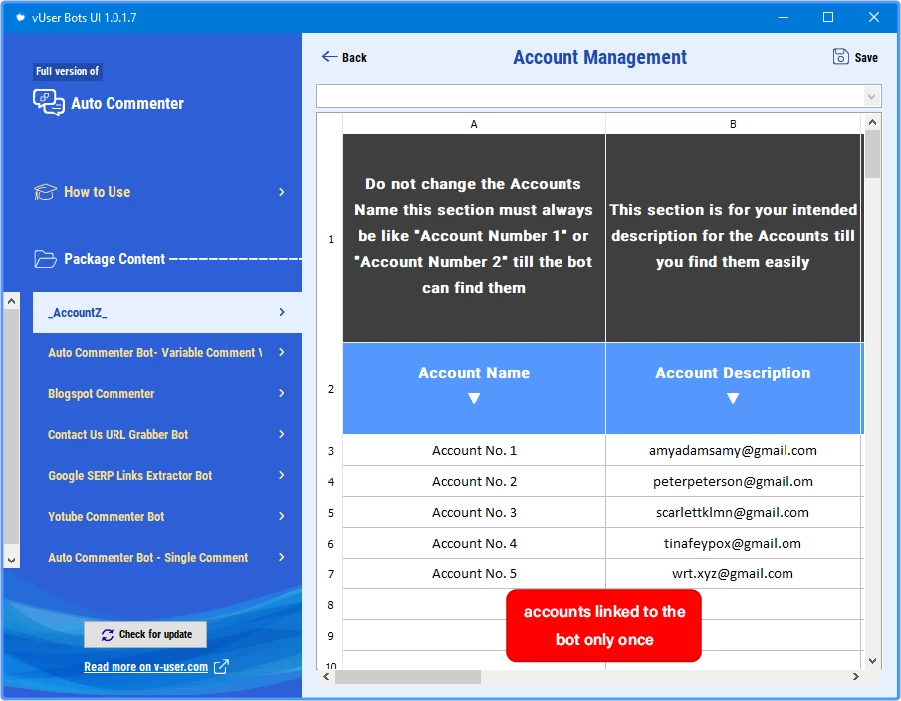Viewport: 901px width, 701px height.
Task: Expand the Yotube Commenter Bot chevron
Action: tap(282, 516)
